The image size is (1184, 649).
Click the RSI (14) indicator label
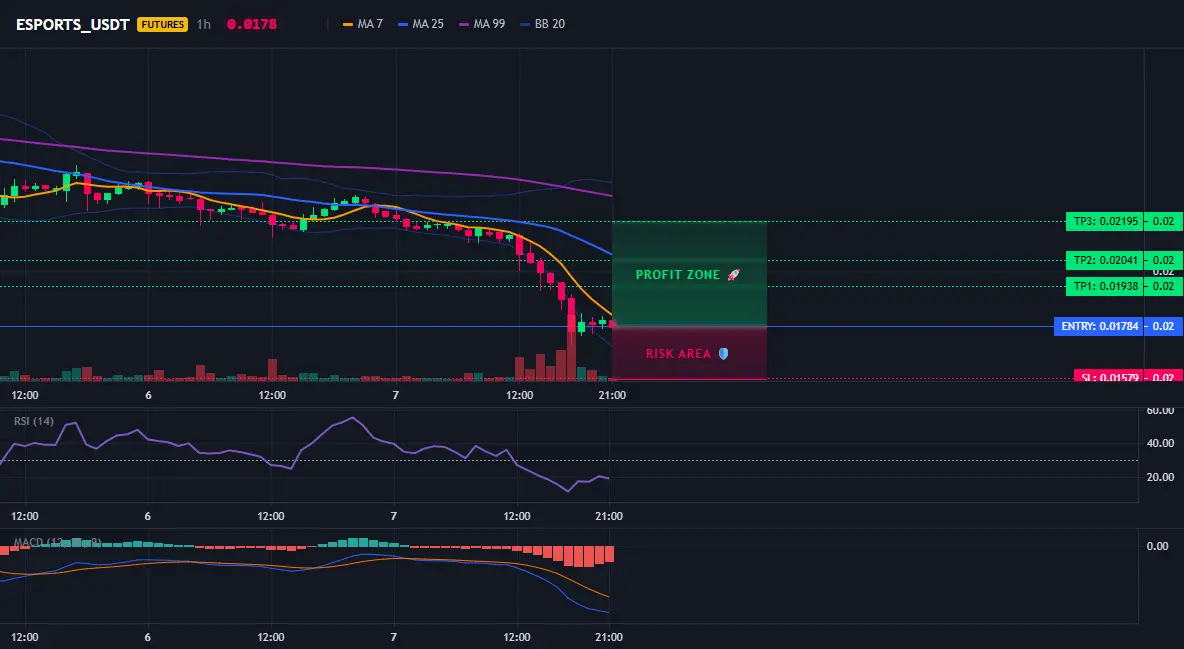pos(34,421)
